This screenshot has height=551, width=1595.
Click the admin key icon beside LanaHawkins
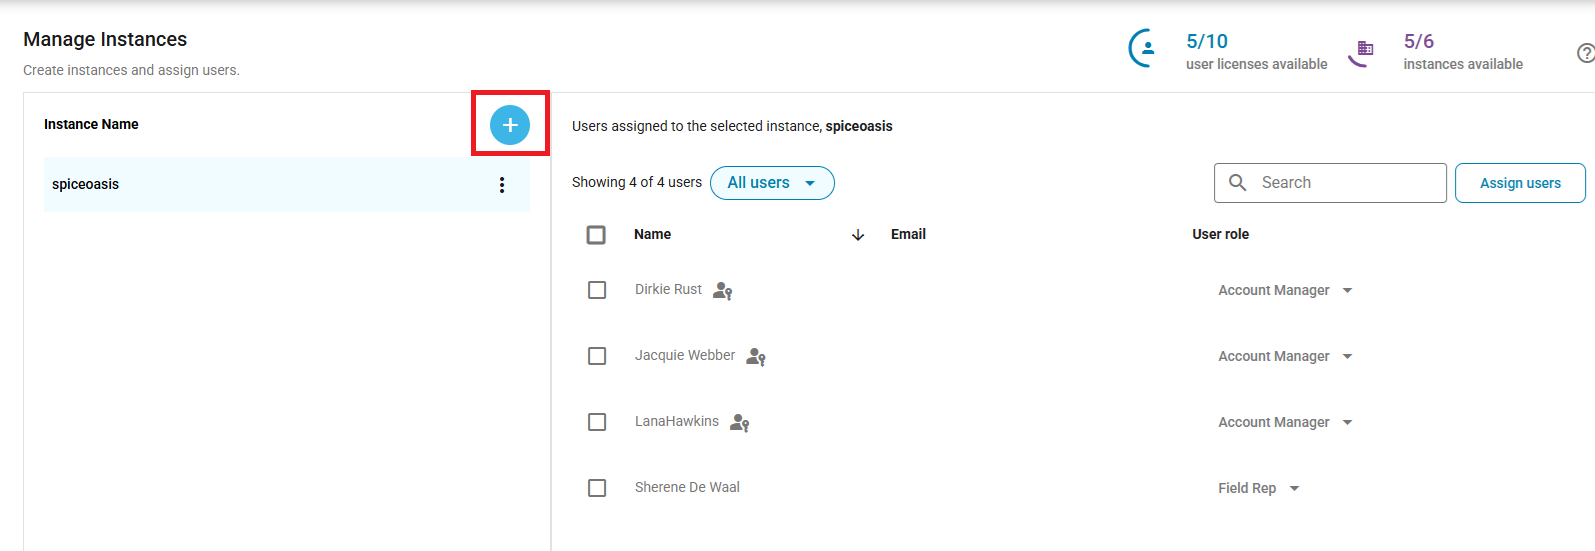point(740,423)
